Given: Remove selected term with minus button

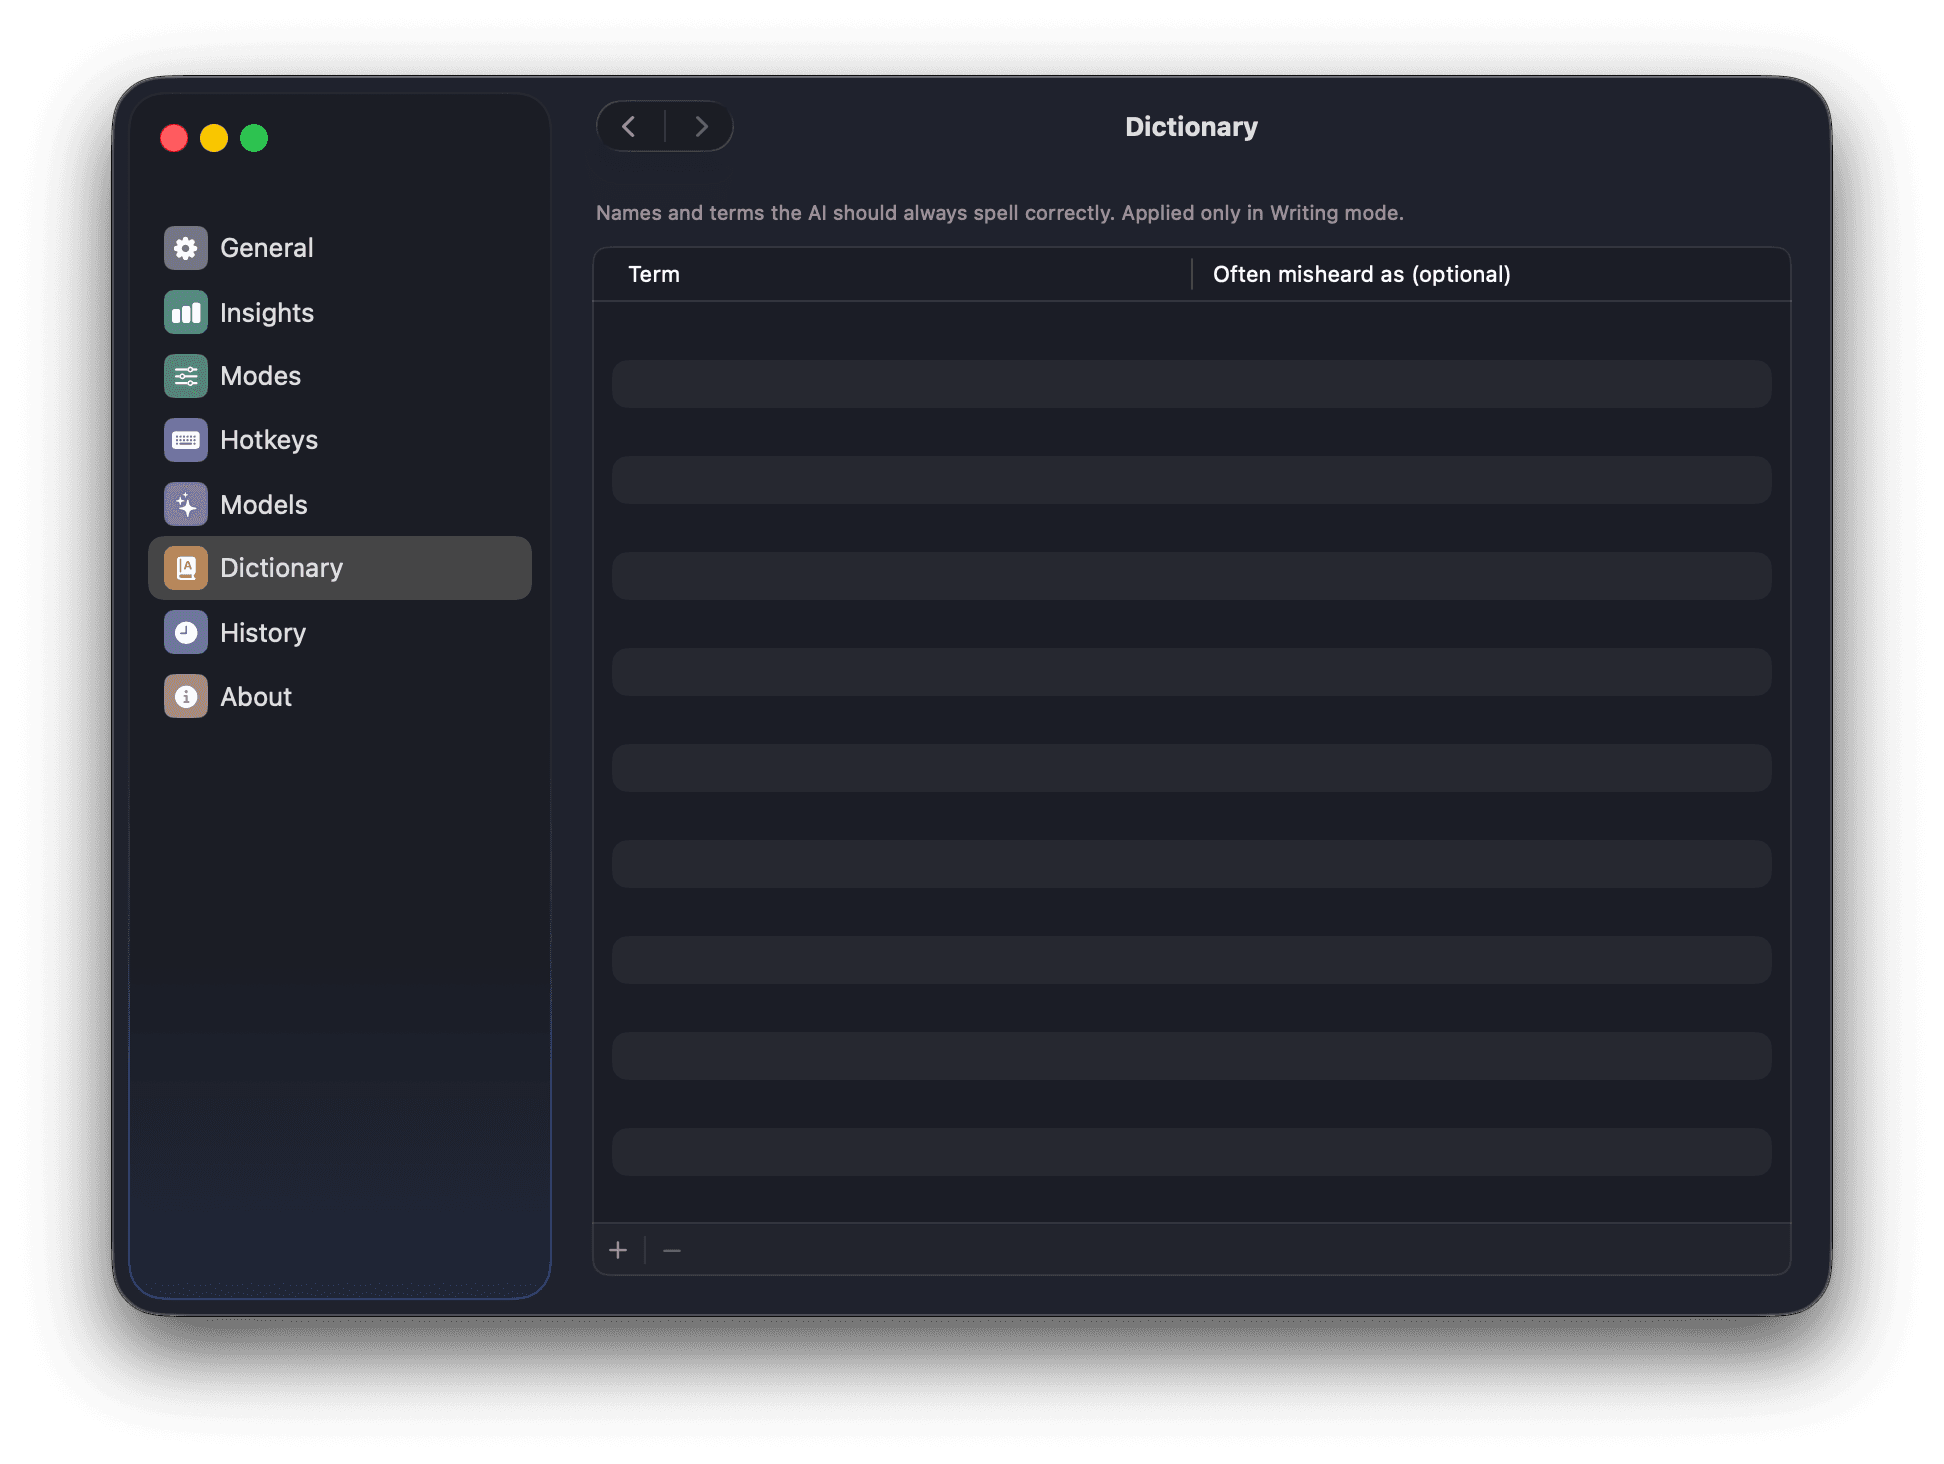Looking at the screenshot, I should click(672, 1250).
